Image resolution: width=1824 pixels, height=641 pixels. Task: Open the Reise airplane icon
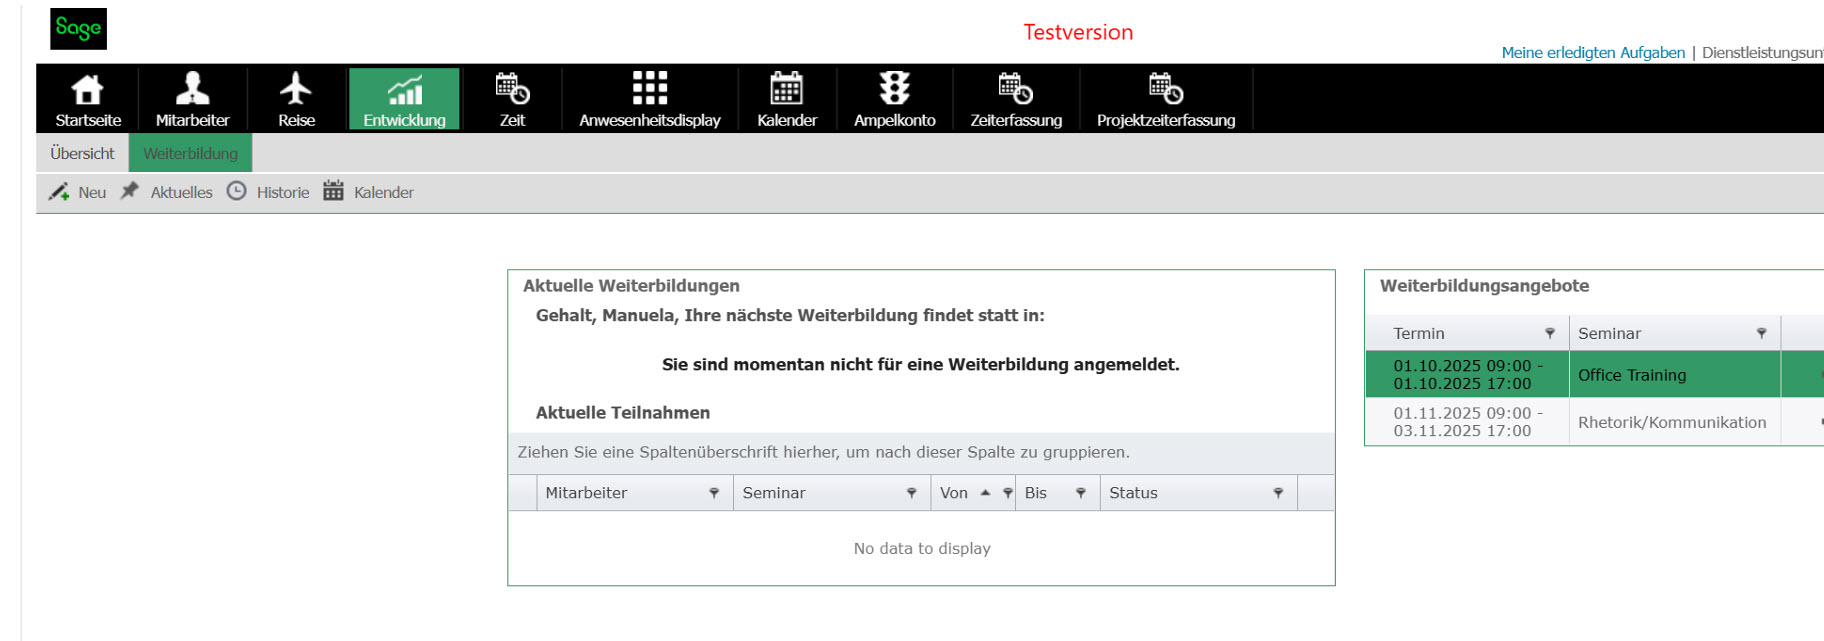pyautogui.click(x=296, y=90)
